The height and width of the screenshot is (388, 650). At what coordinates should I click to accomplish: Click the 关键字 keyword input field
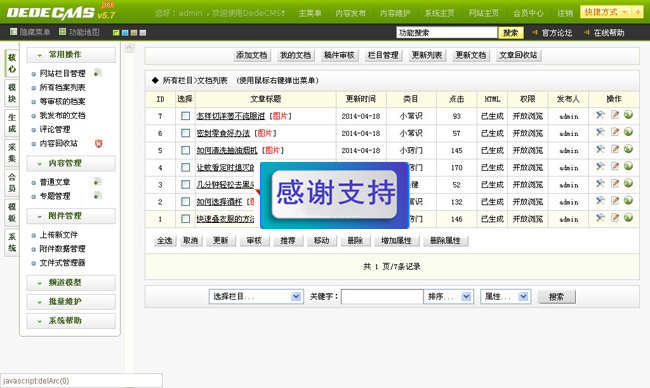[382, 296]
